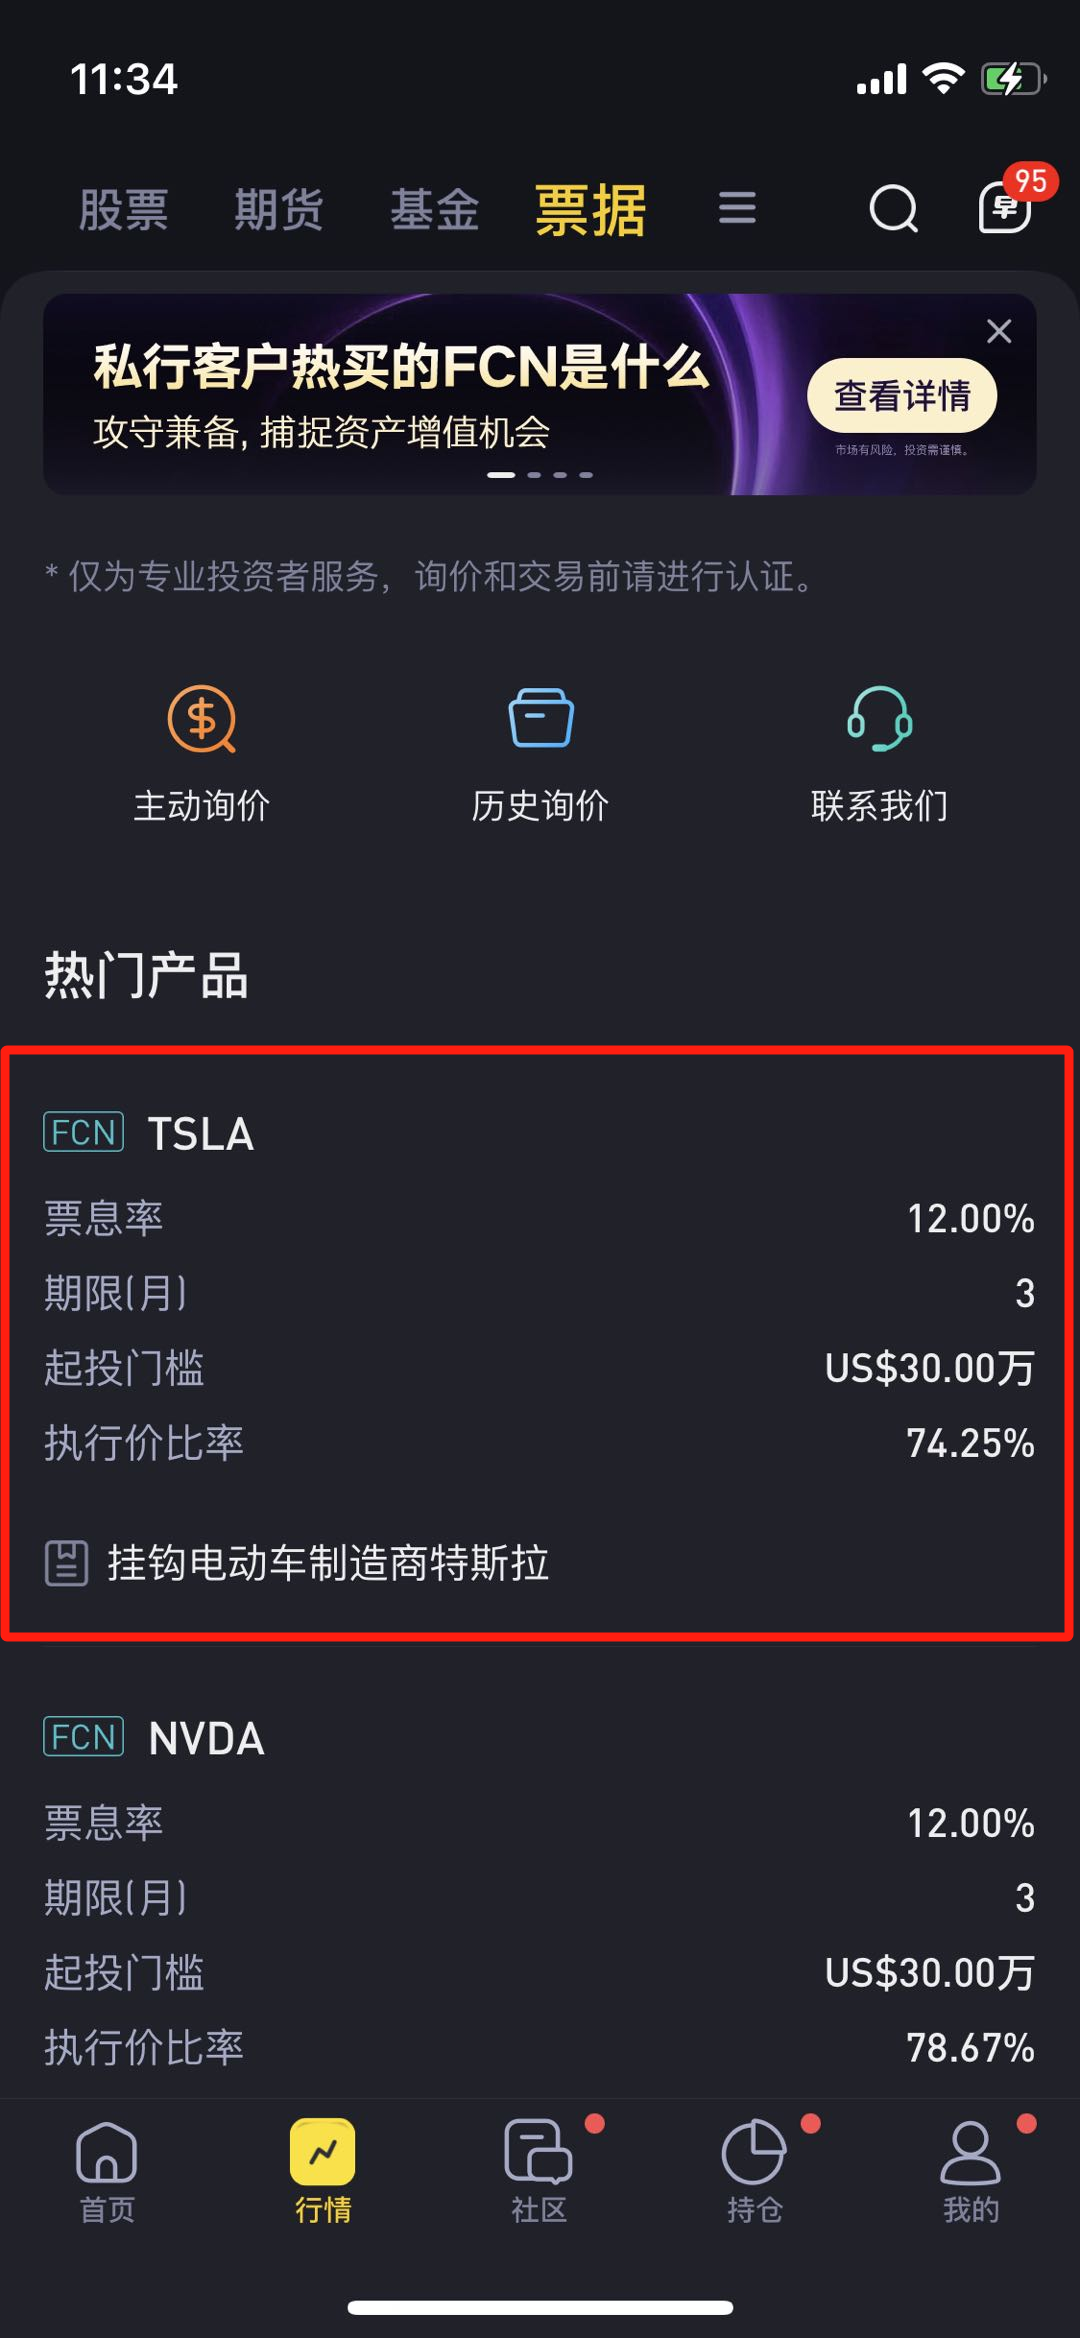Tap the document icon beside 挂钩电动车制造商特斯拉
The width and height of the screenshot is (1080, 2338).
(67, 1563)
